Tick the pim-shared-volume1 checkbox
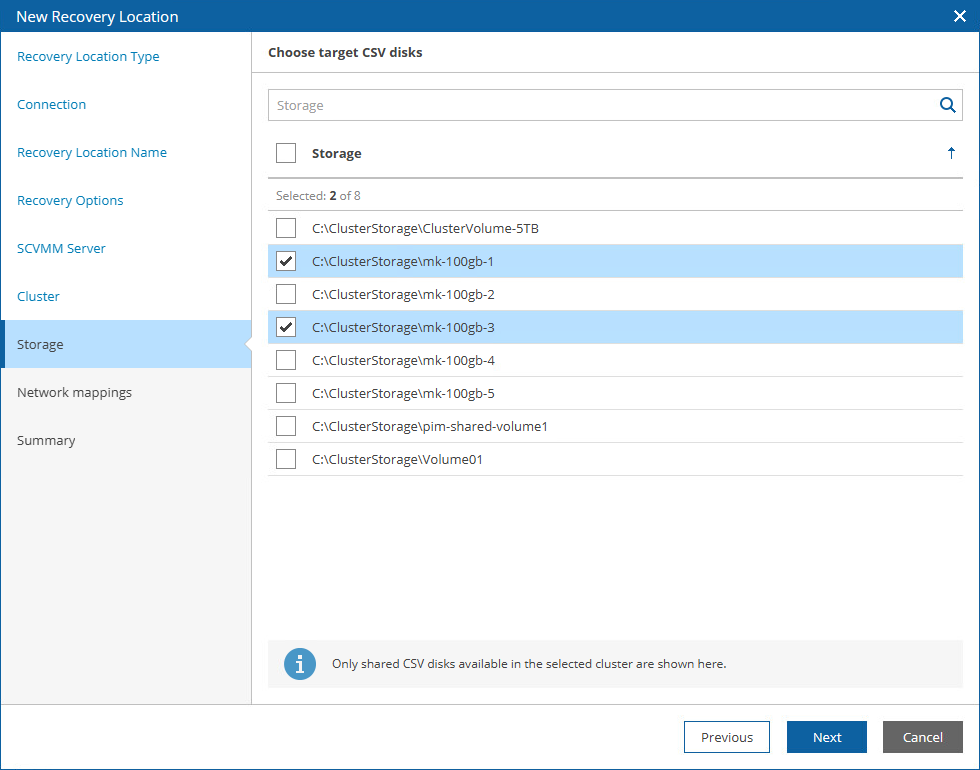 (286, 426)
